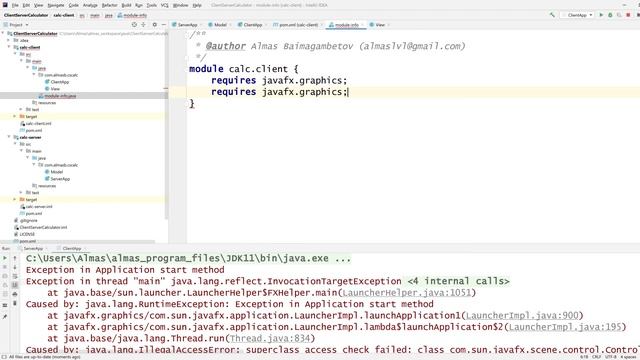Click the UTF-8 encoding in status bar

(610, 357)
